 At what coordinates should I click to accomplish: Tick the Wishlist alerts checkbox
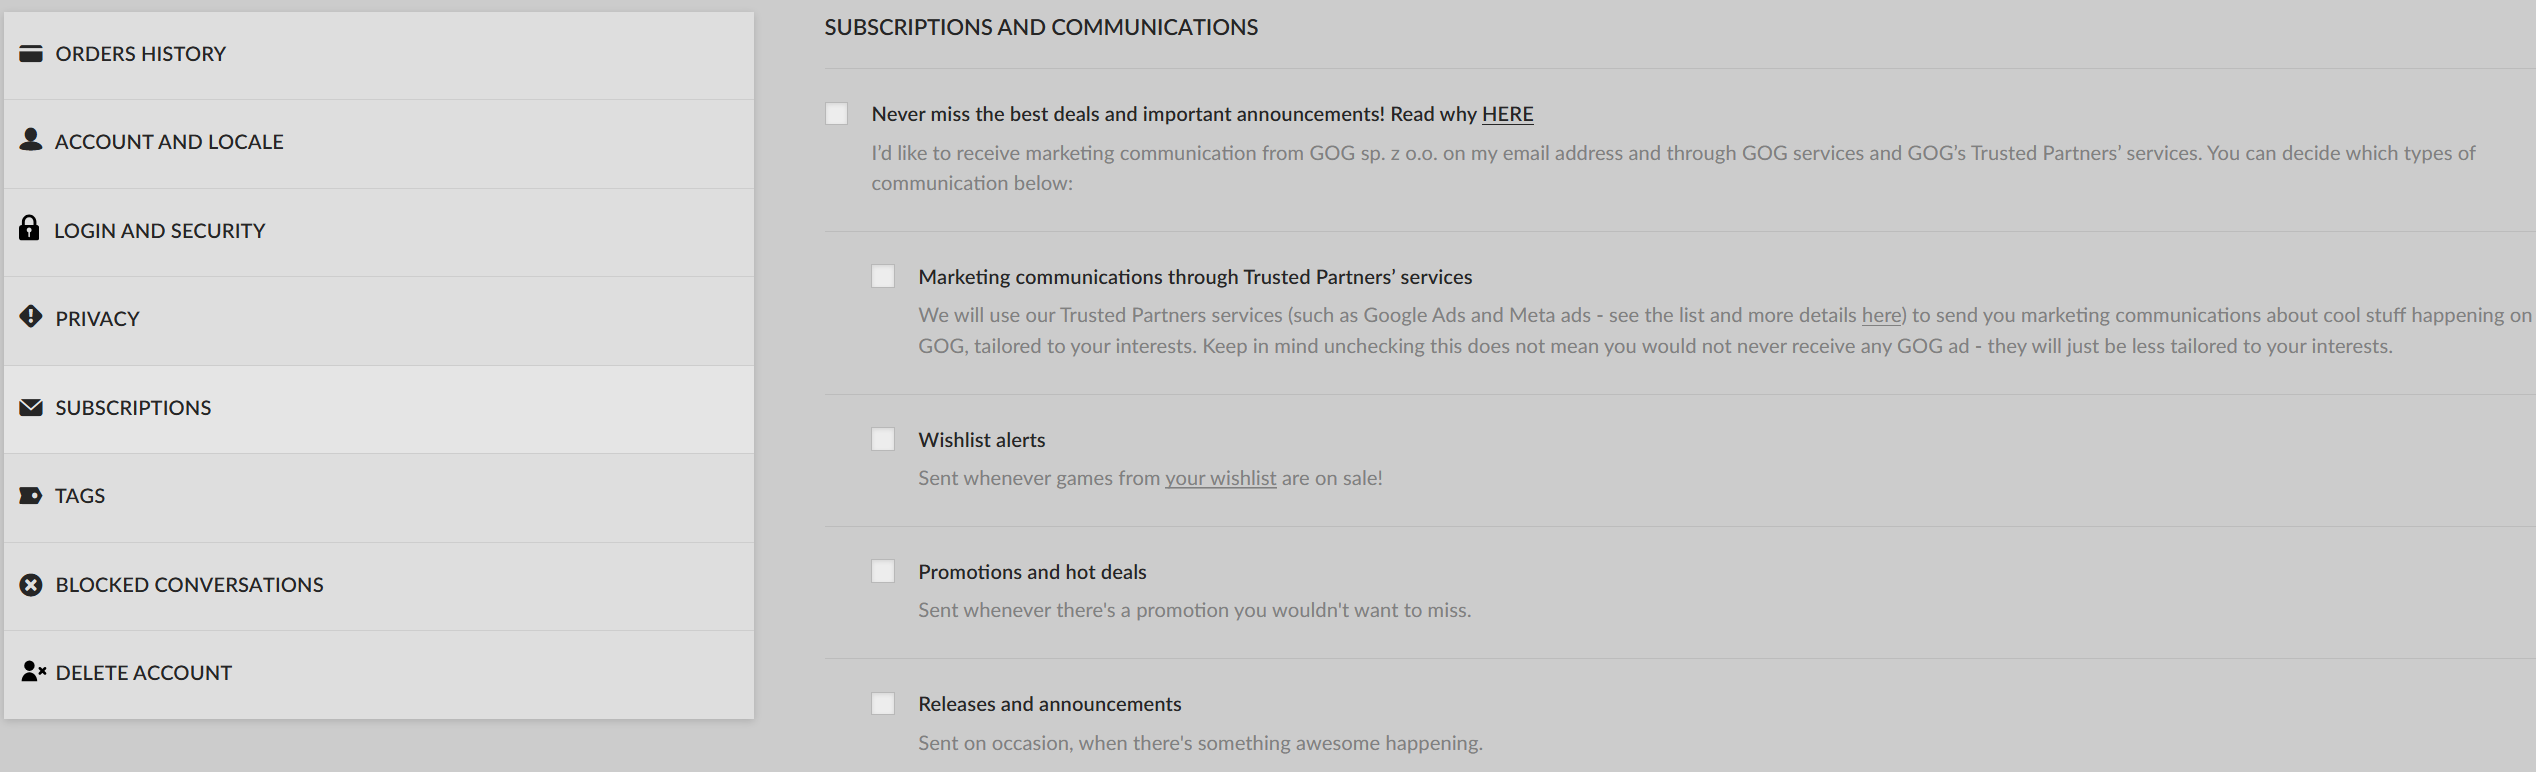point(883,439)
